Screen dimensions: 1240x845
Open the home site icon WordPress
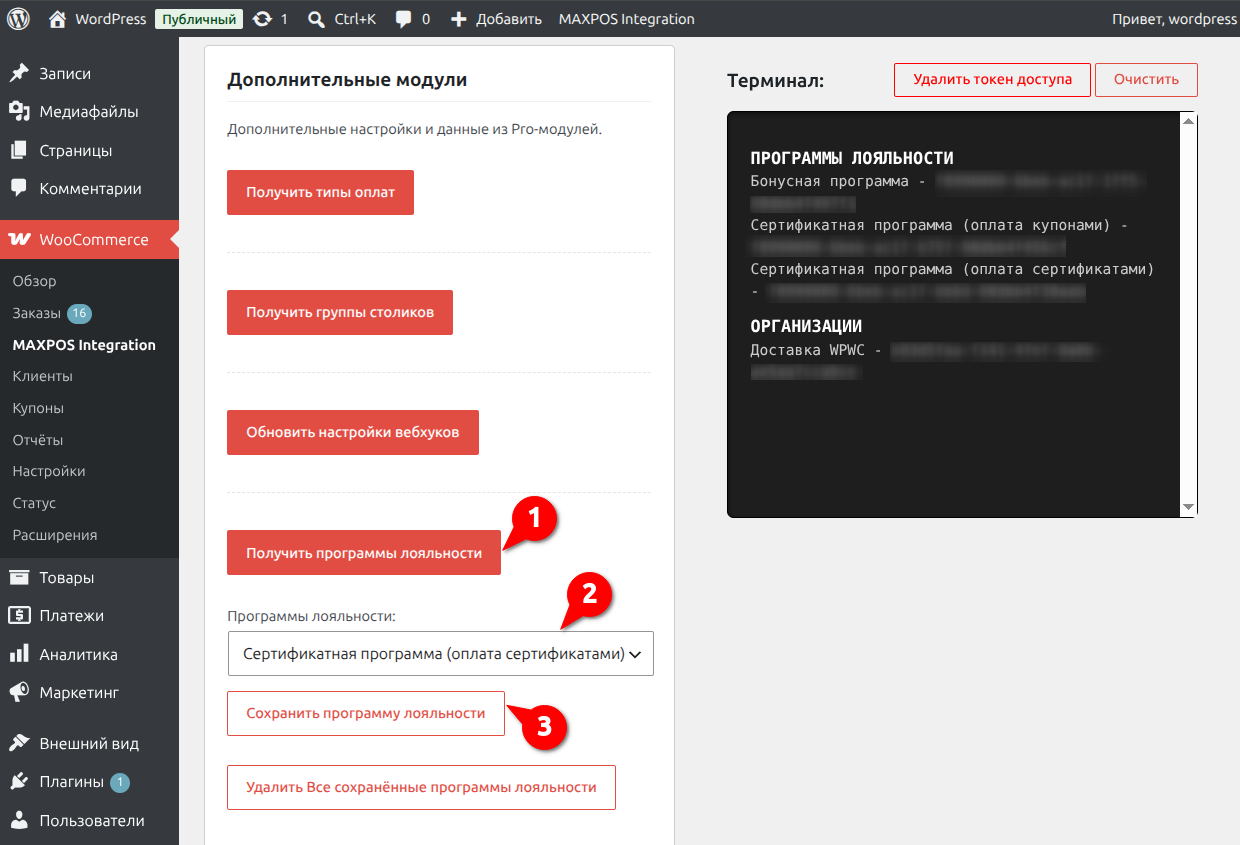point(58,19)
